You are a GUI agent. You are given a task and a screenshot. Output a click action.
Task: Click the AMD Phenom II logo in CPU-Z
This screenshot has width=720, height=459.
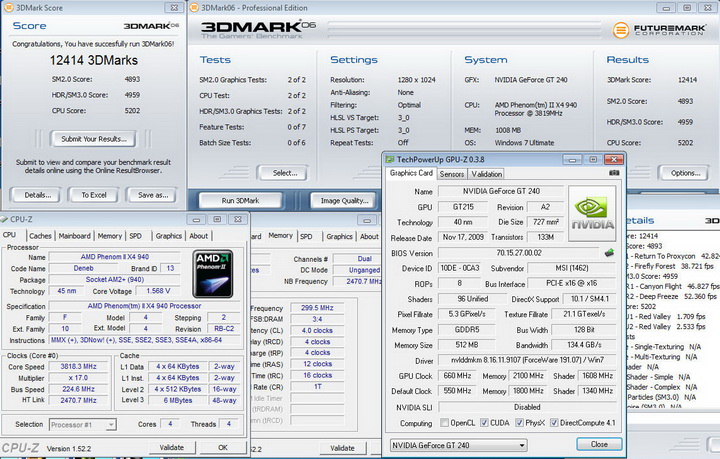(x=213, y=274)
